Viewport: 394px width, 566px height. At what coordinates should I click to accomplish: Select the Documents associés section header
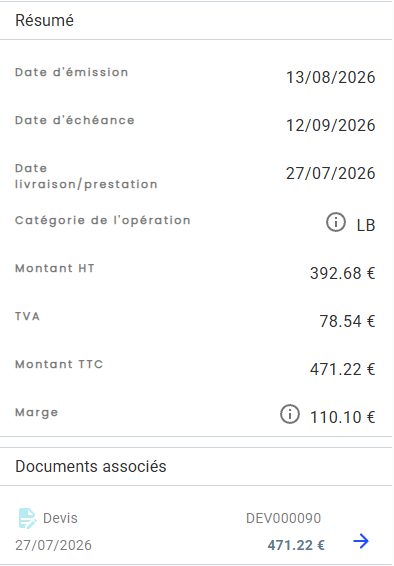(91, 466)
